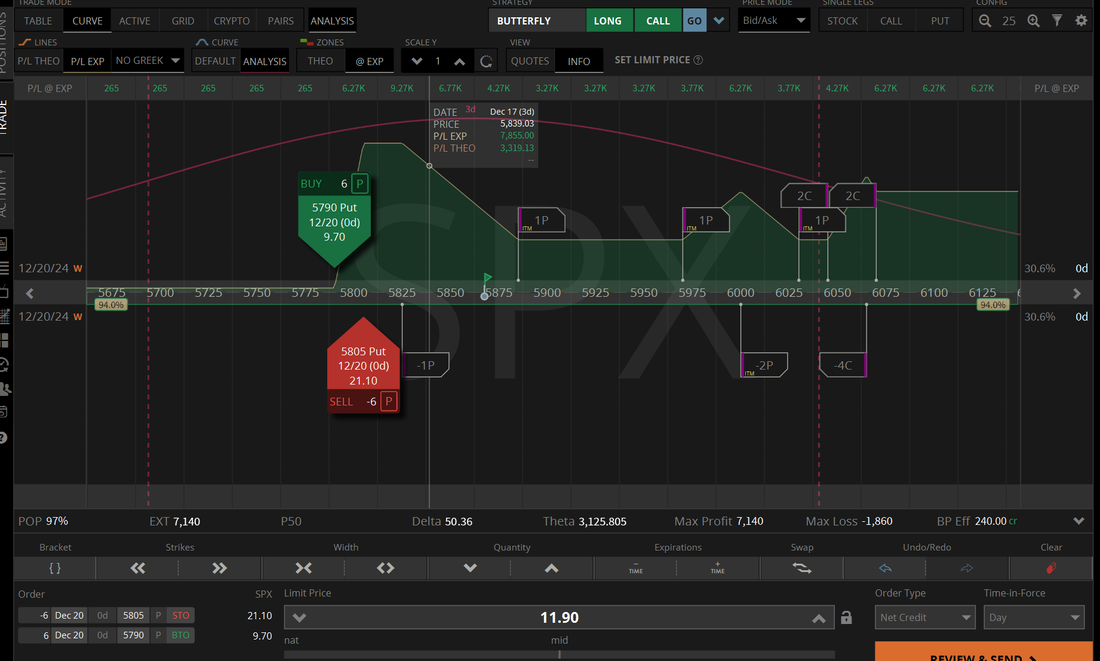Increase Scale Y value
Image resolution: width=1100 pixels, height=661 pixels.
click(x=460, y=61)
